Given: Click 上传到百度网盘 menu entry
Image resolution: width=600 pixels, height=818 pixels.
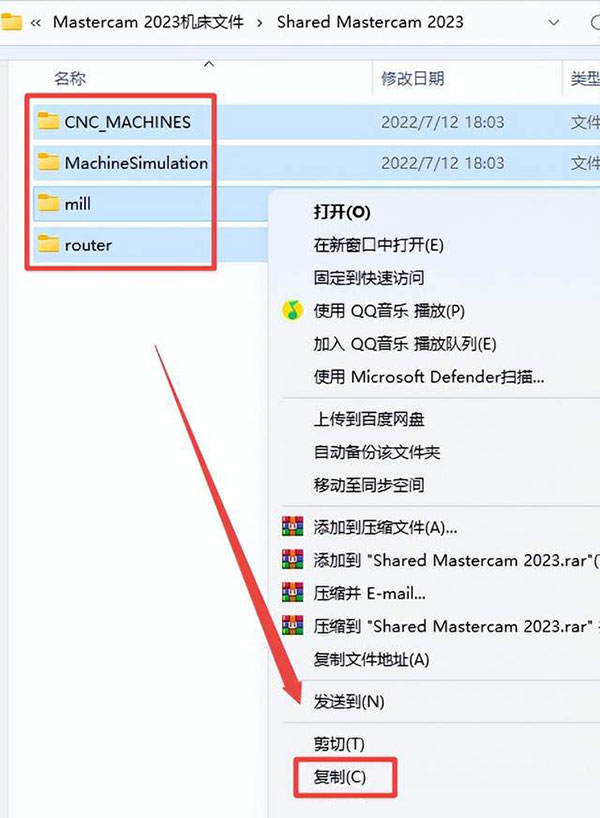Looking at the screenshot, I should (x=369, y=419).
